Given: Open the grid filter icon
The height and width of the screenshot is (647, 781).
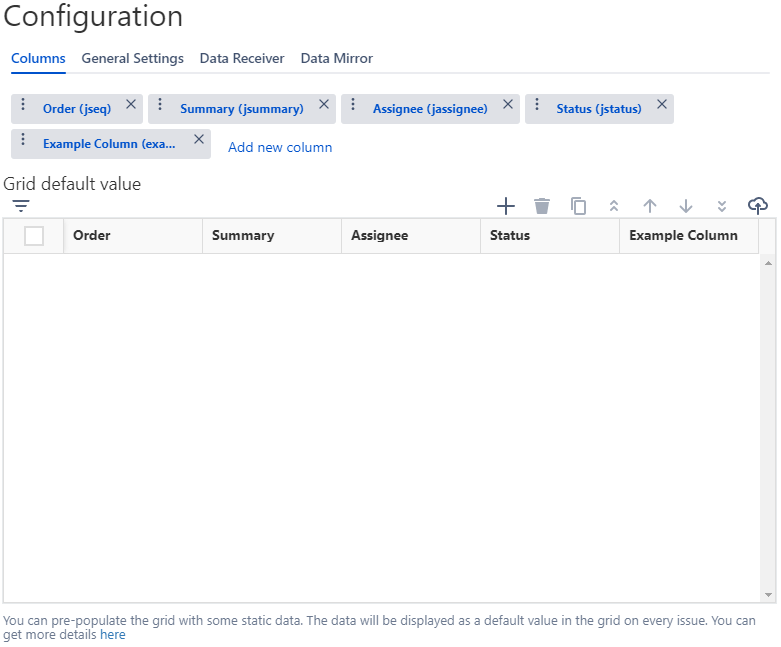Looking at the screenshot, I should pos(21,206).
